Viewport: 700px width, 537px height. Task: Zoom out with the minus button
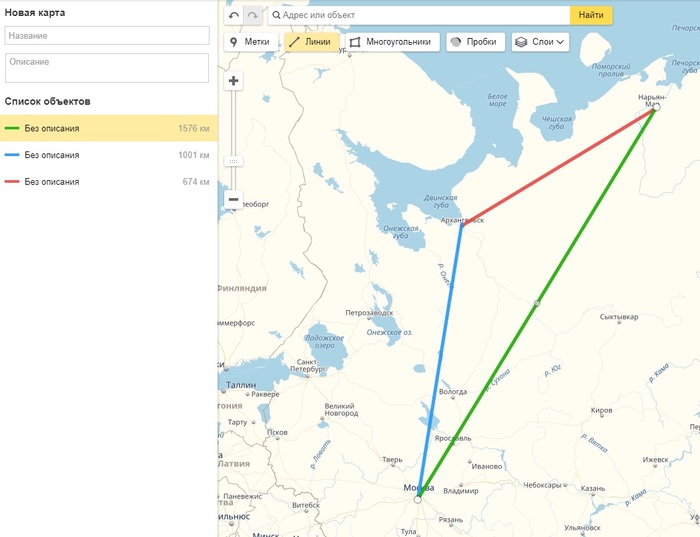coord(234,199)
